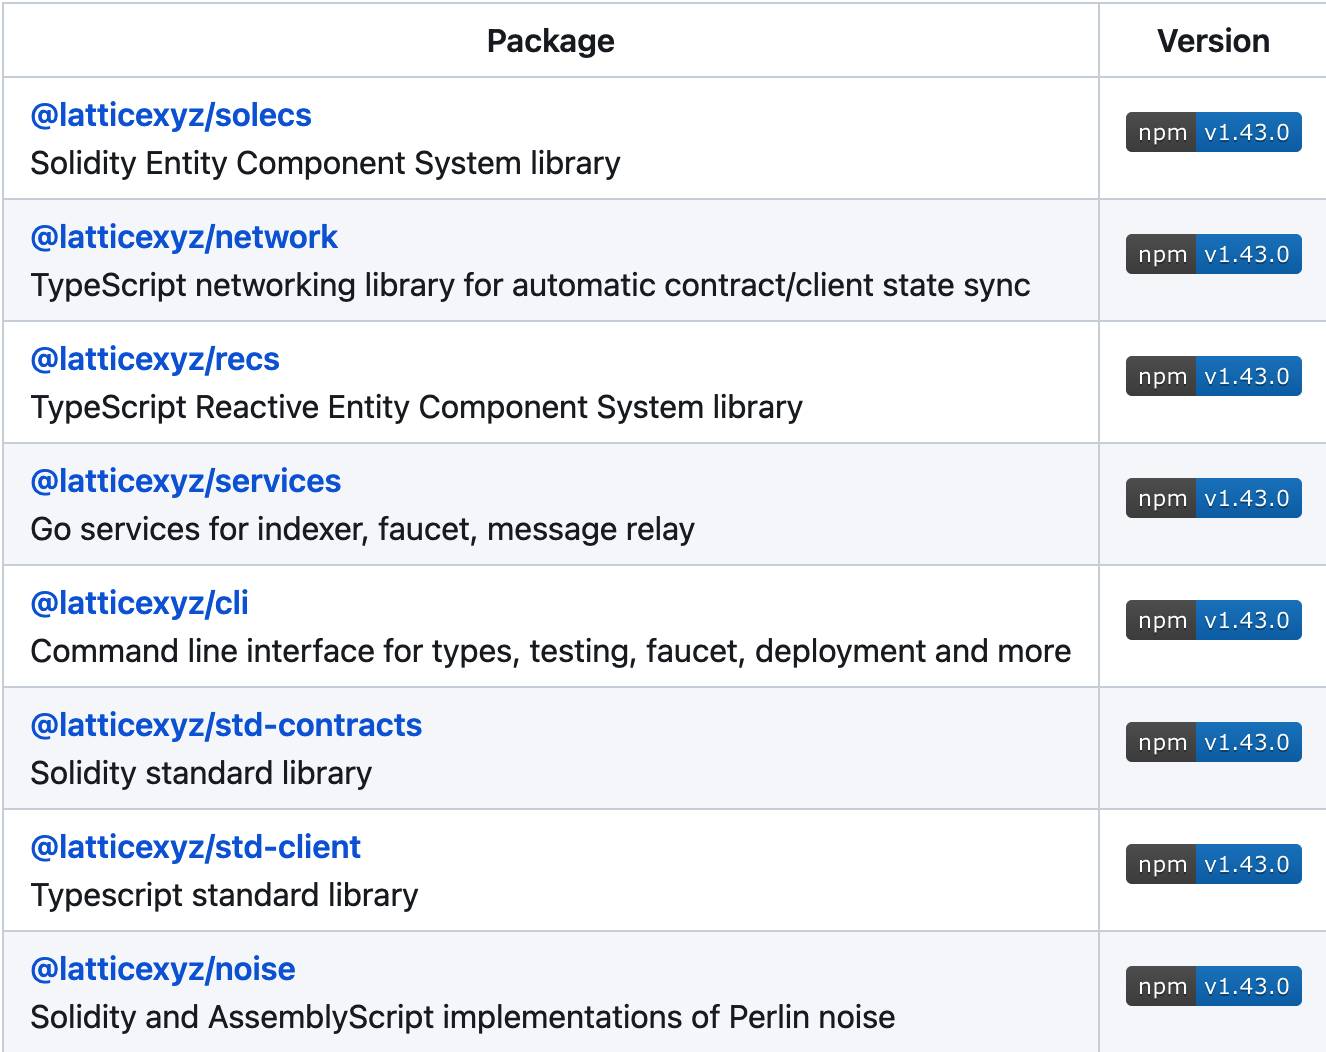Click the npm badge for std-contracts
Screen dimensions: 1326x1052
point(1213,742)
